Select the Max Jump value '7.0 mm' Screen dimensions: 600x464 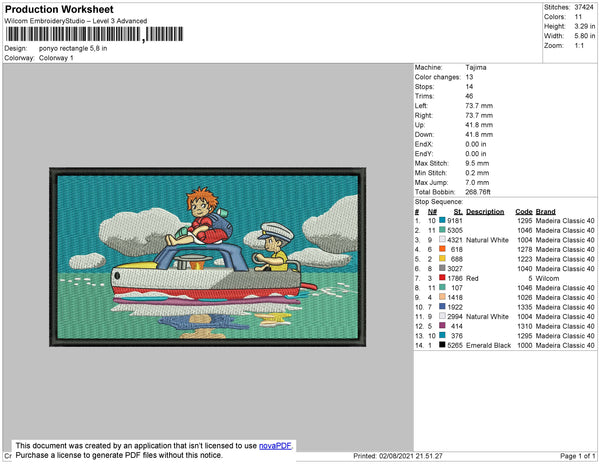click(477, 182)
